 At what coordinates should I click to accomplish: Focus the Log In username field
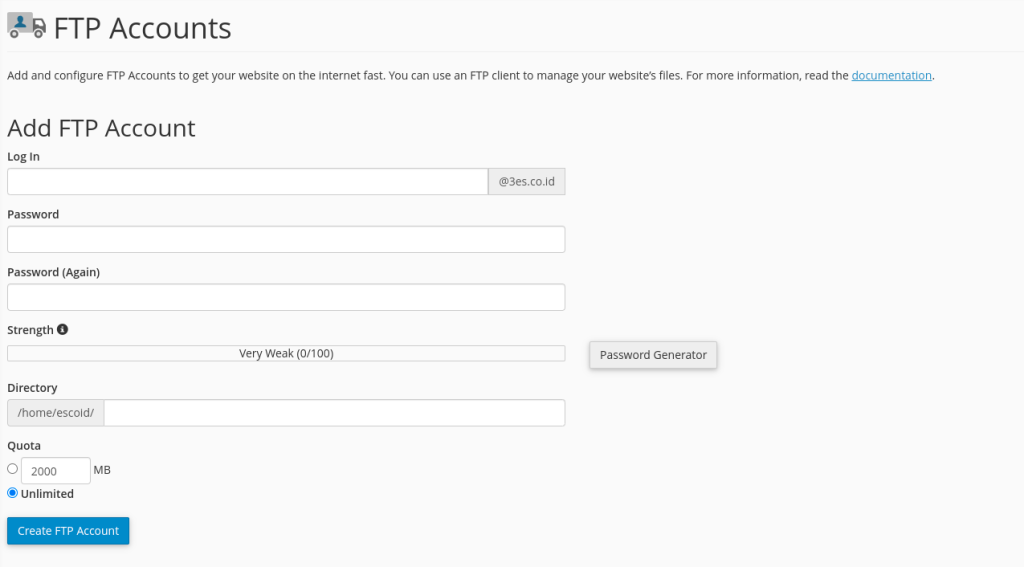pyautogui.click(x=247, y=182)
